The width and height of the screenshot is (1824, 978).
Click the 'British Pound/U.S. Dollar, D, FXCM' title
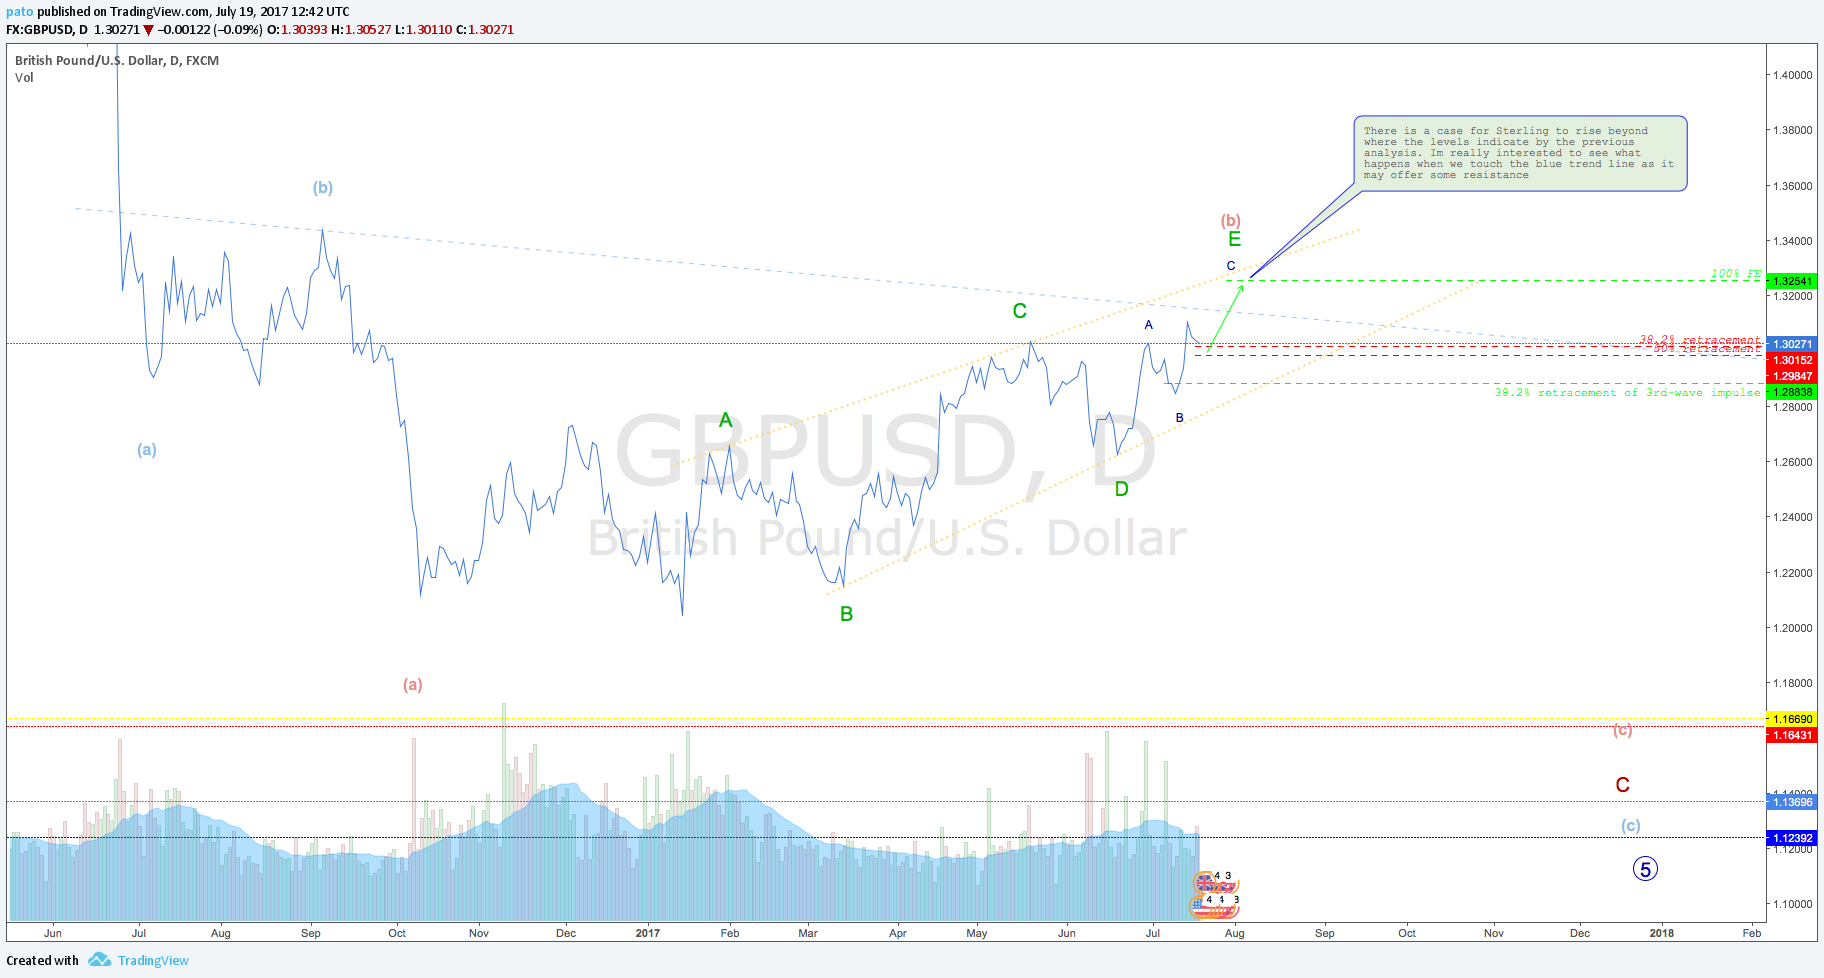click(x=117, y=60)
